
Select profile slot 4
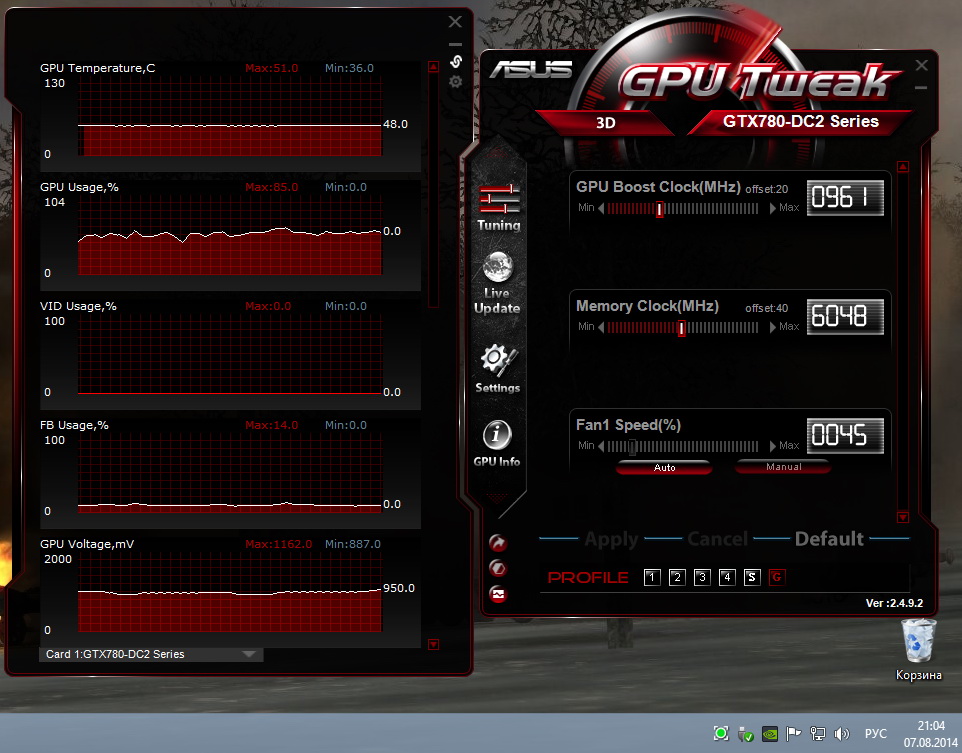[x=727, y=577]
